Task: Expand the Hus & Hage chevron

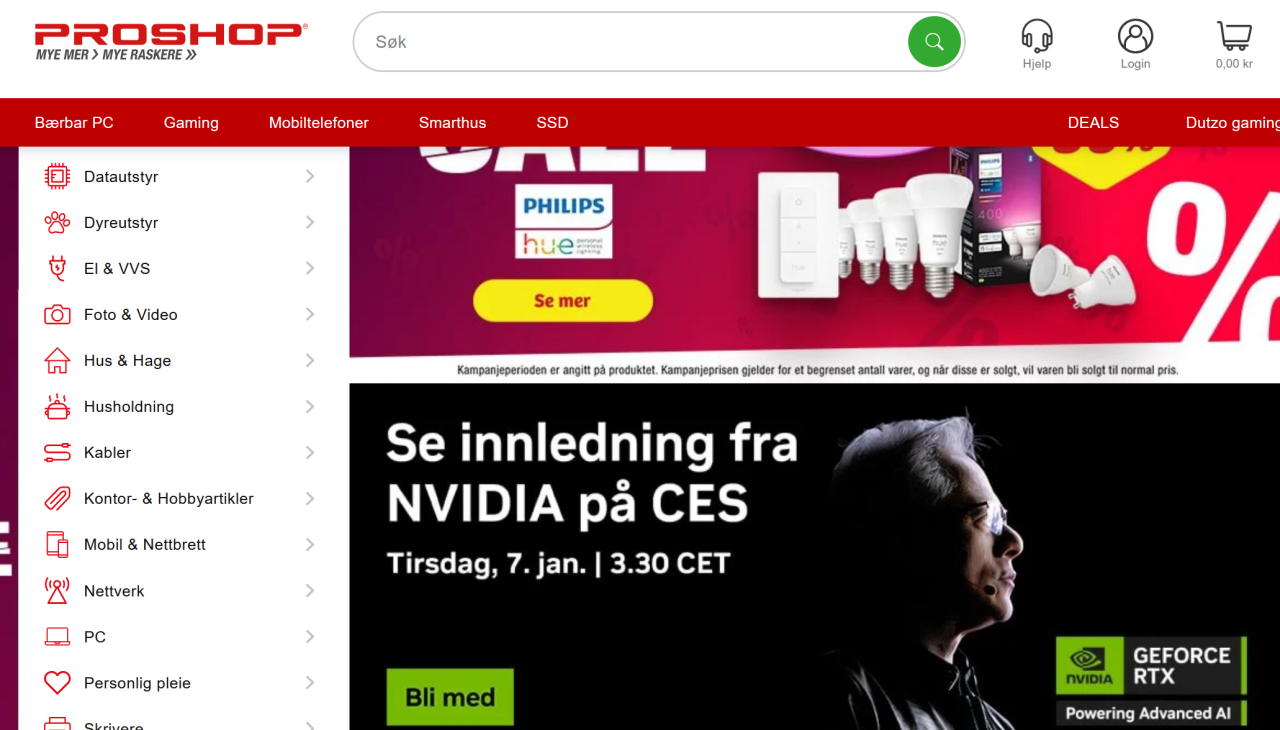Action: point(310,360)
